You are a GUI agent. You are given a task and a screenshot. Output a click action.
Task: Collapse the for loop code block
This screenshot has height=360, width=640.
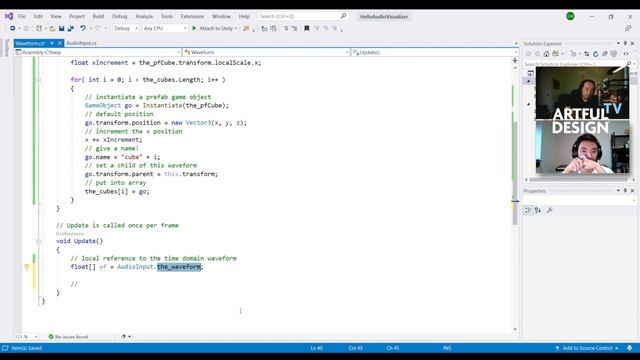(x=38, y=80)
